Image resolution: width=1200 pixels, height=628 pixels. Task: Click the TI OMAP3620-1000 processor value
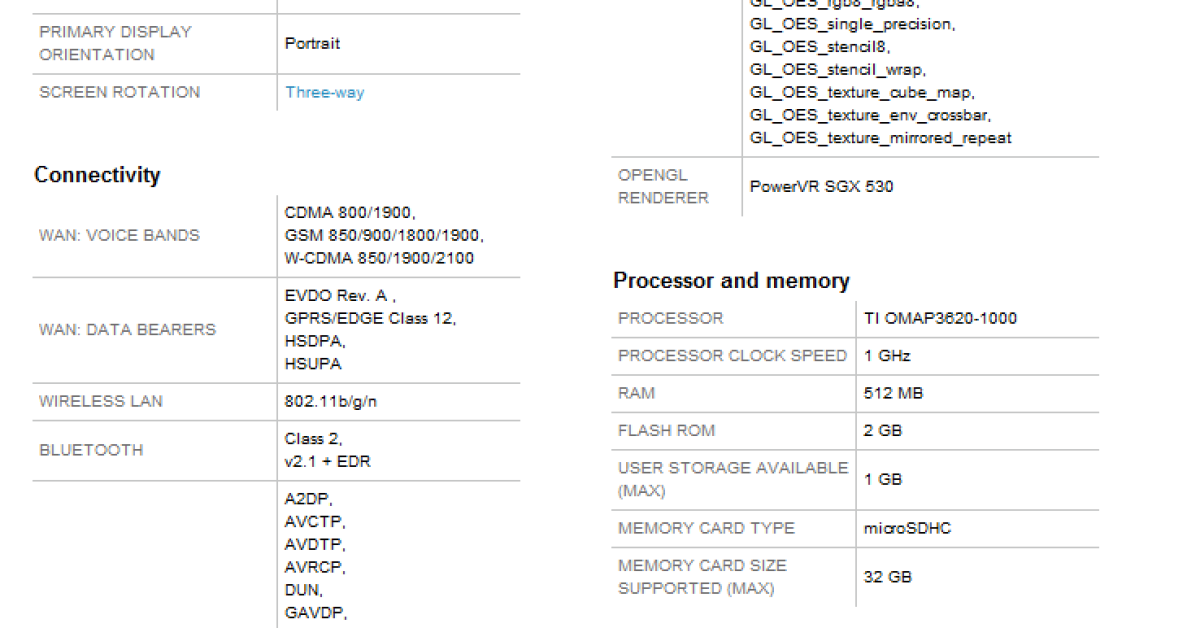pos(940,318)
